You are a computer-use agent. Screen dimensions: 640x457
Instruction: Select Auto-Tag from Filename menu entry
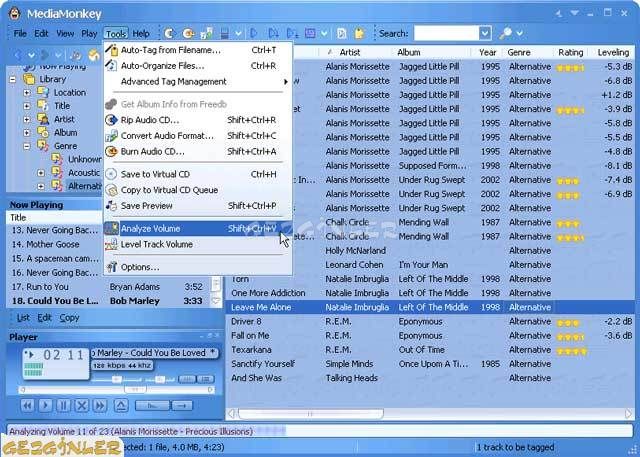tap(198, 50)
